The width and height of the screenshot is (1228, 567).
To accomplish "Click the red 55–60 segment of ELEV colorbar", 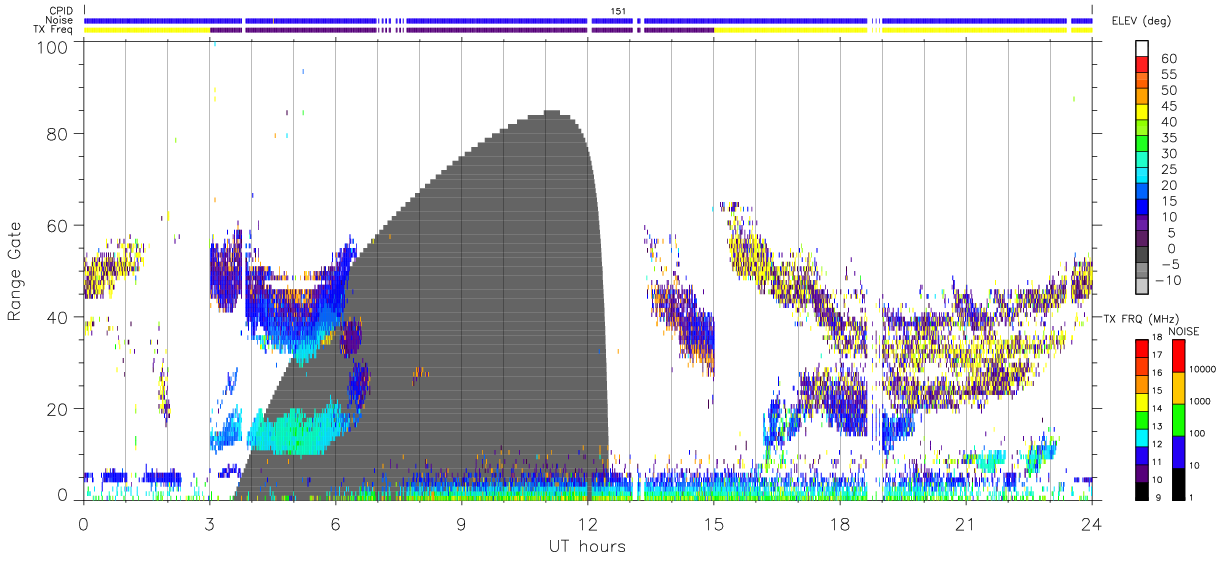I will [x=1141, y=66].
